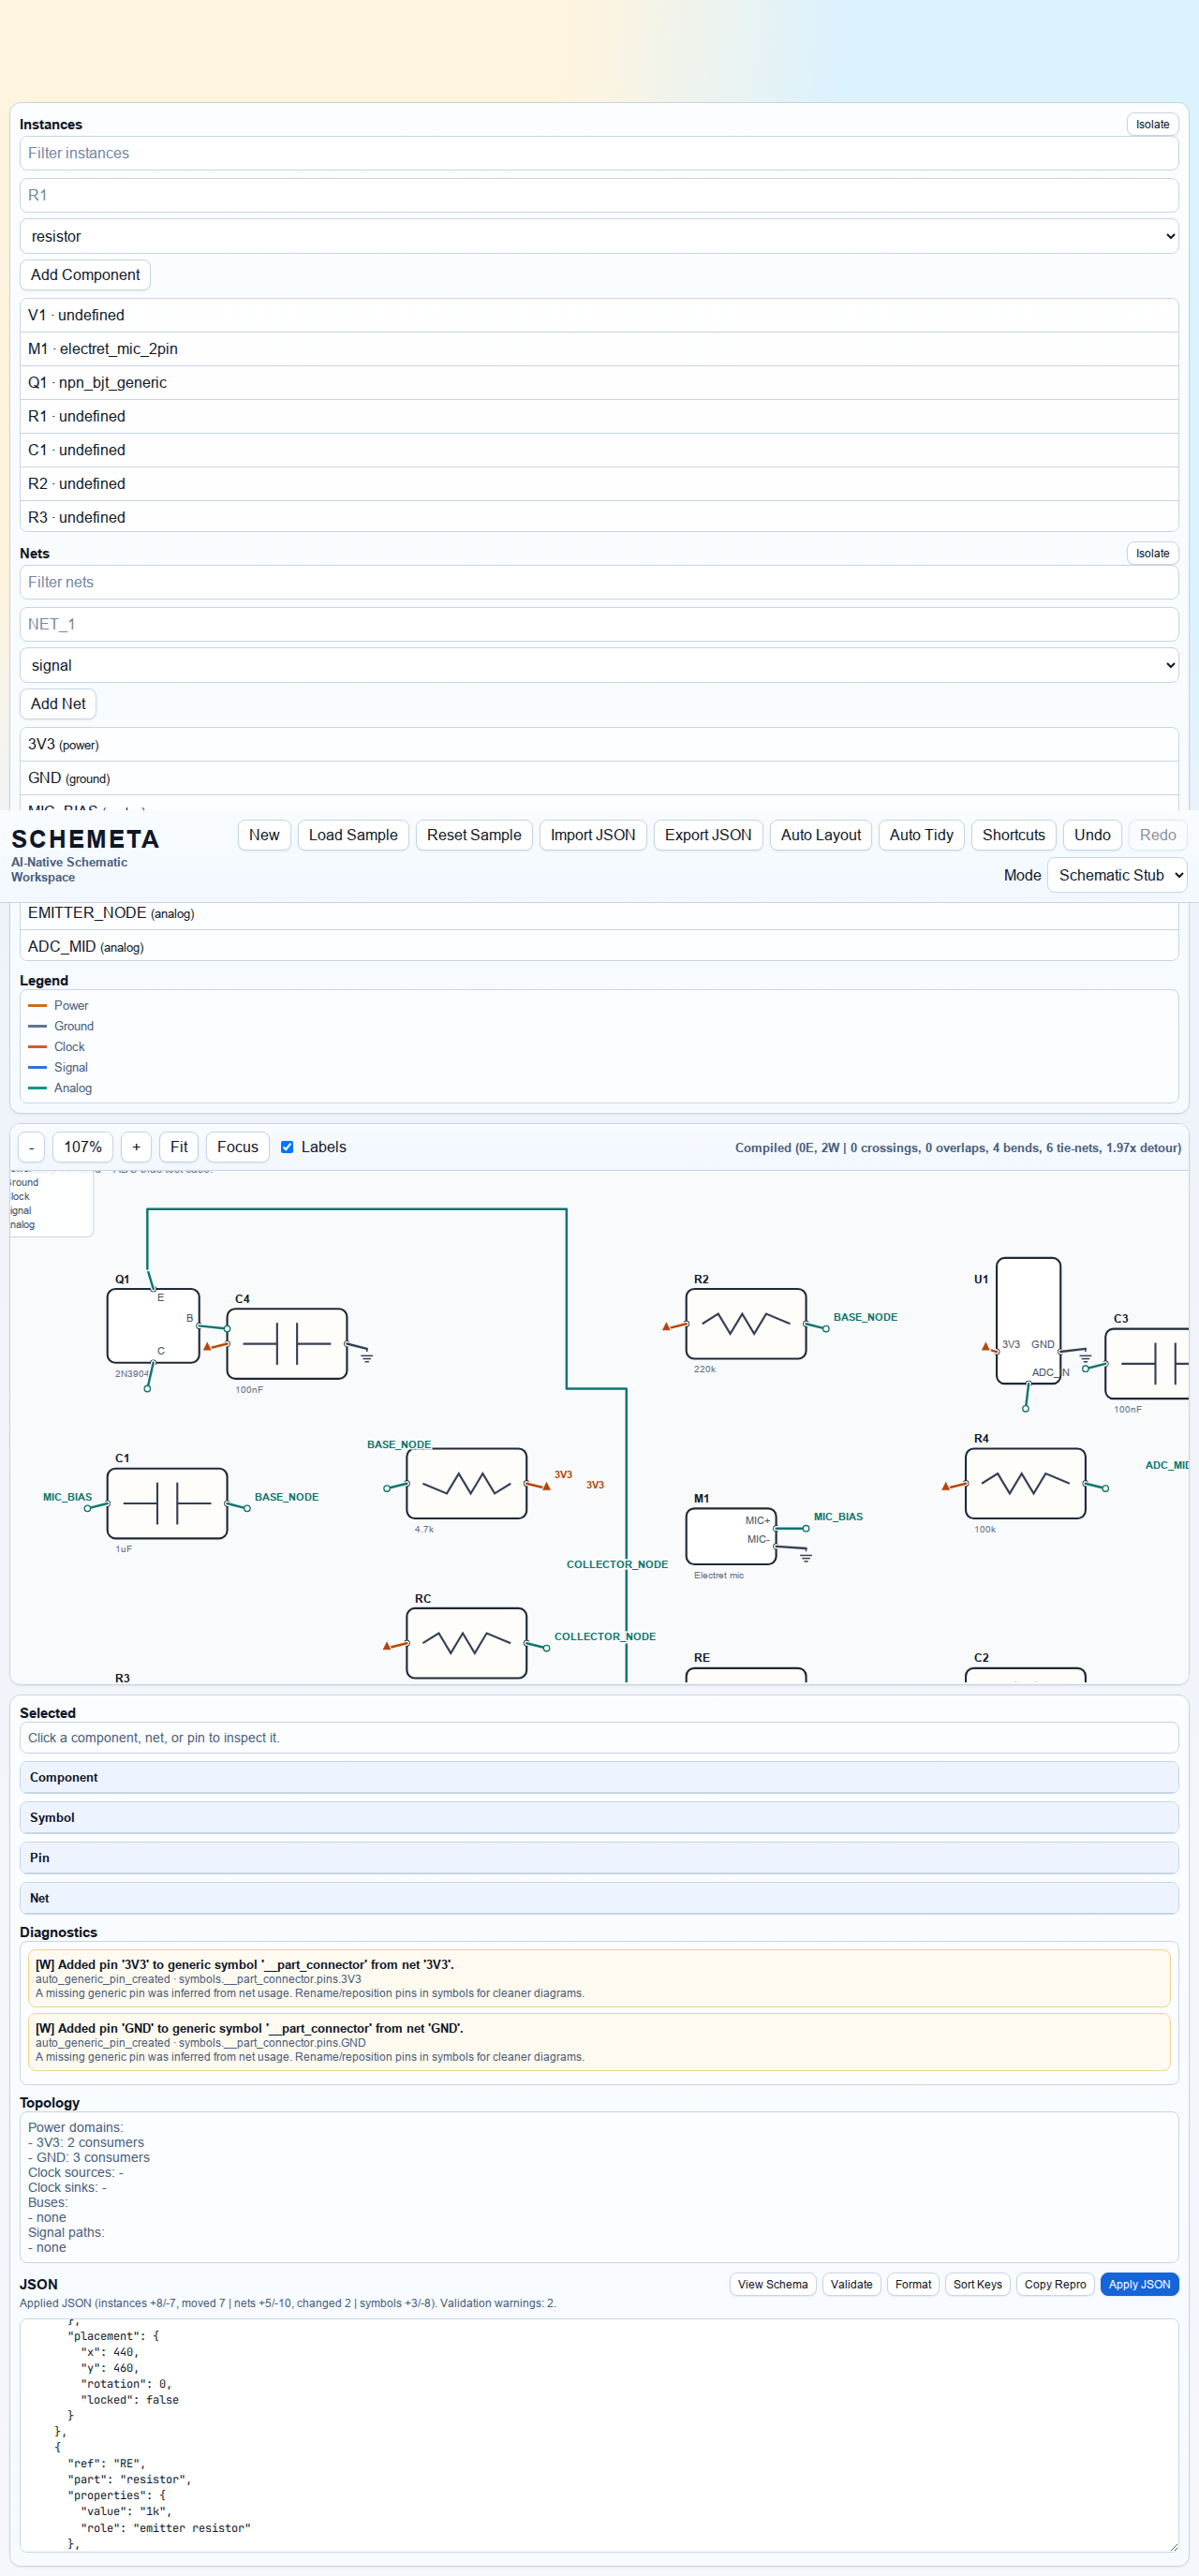Image resolution: width=1199 pixels, height=2576 pixels.
Task: Open the Mode dropdown Schematic Stub
Action: pyautogui.click(x=1116, y=875)
